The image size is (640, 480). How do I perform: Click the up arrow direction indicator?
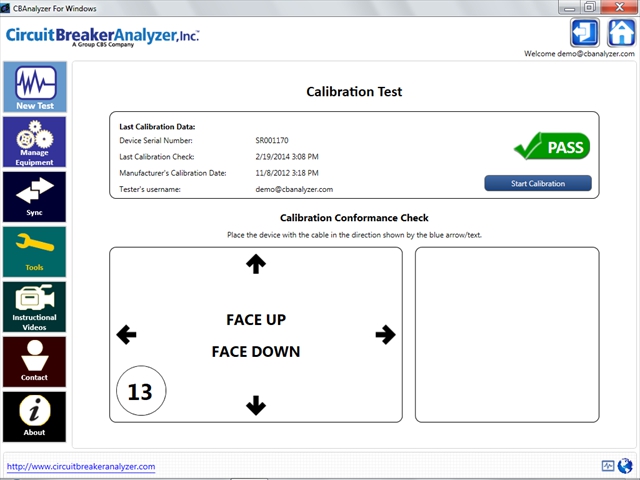(x=256, y=264)
